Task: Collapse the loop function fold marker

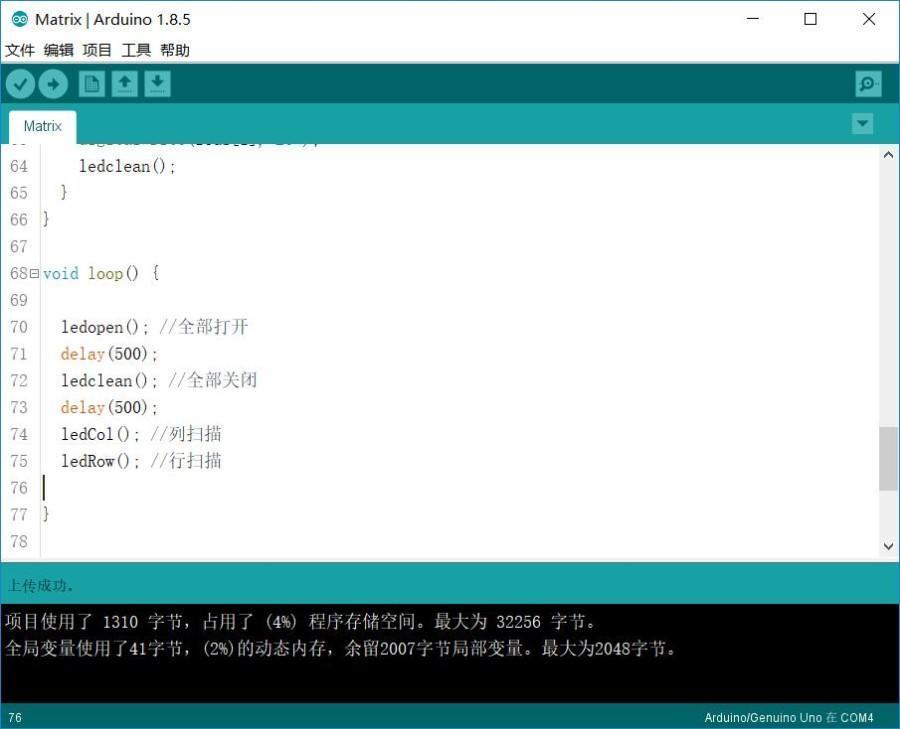Action: pos(34,273)
